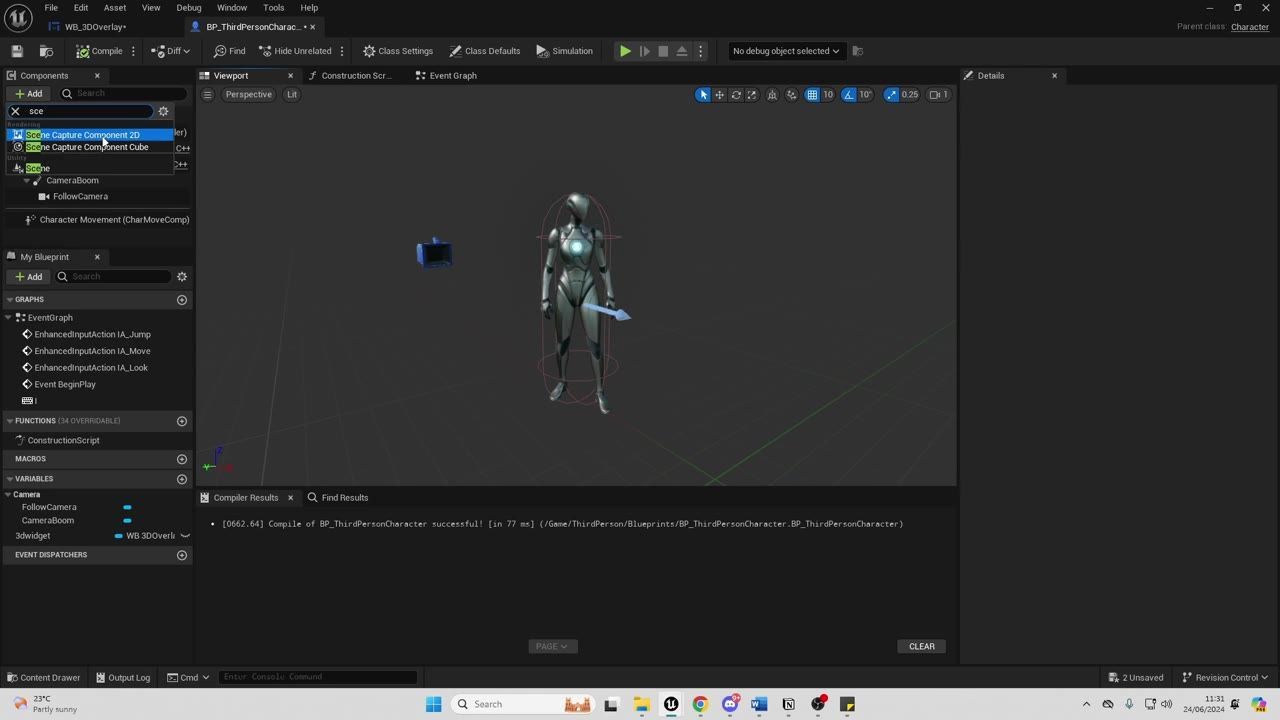Focus the console command input field
This screenshot has width=1280, height=720.
pyautogui.click(x=317, y=677)
